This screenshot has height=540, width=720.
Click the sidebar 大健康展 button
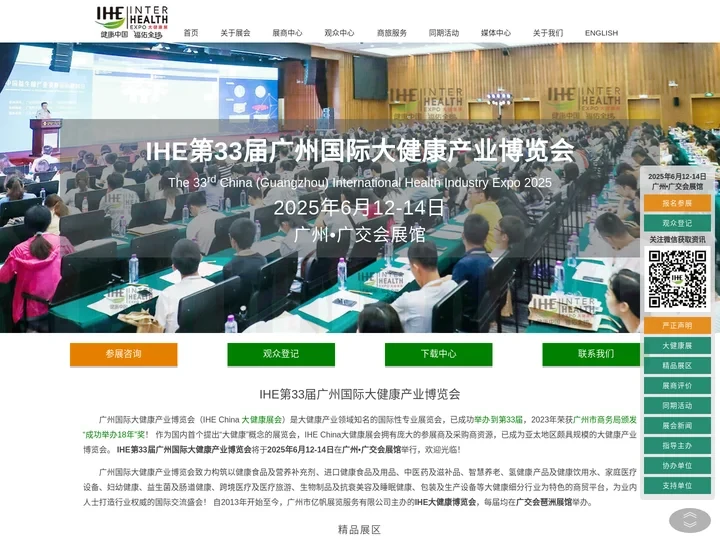(677, 346)
